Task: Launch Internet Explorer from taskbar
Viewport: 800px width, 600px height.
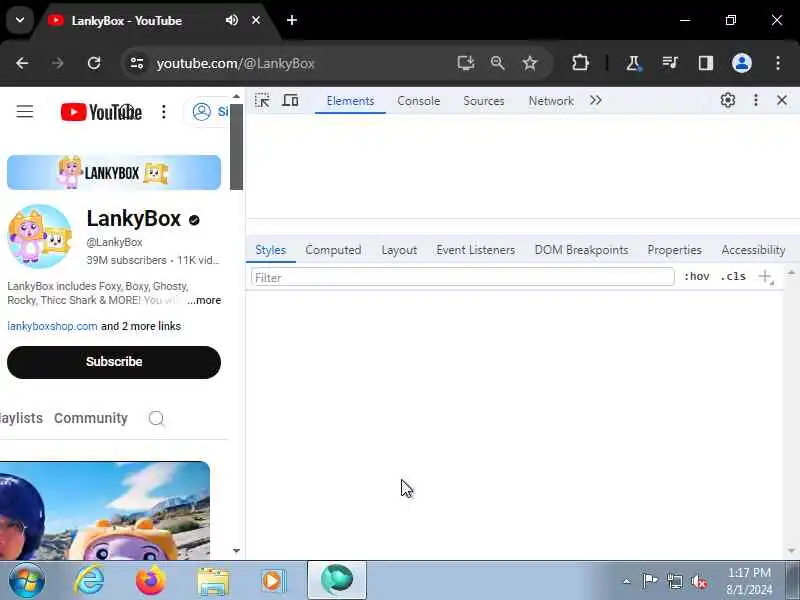Action: pos(89,580)
